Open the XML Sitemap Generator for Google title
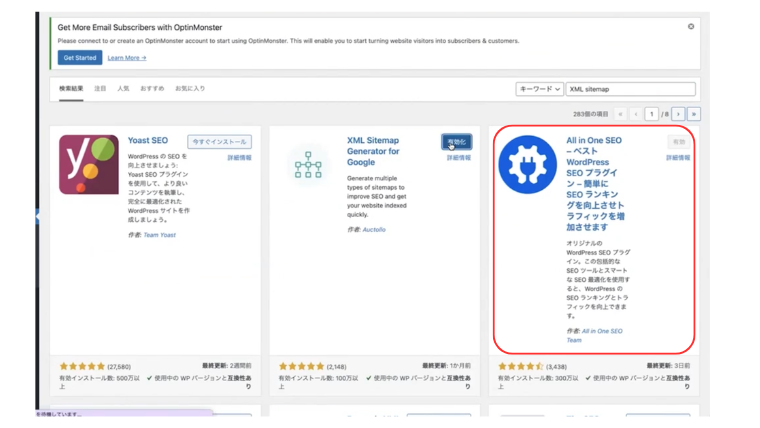This screenshot has width=760, height=428. click(x=373, y=151)
